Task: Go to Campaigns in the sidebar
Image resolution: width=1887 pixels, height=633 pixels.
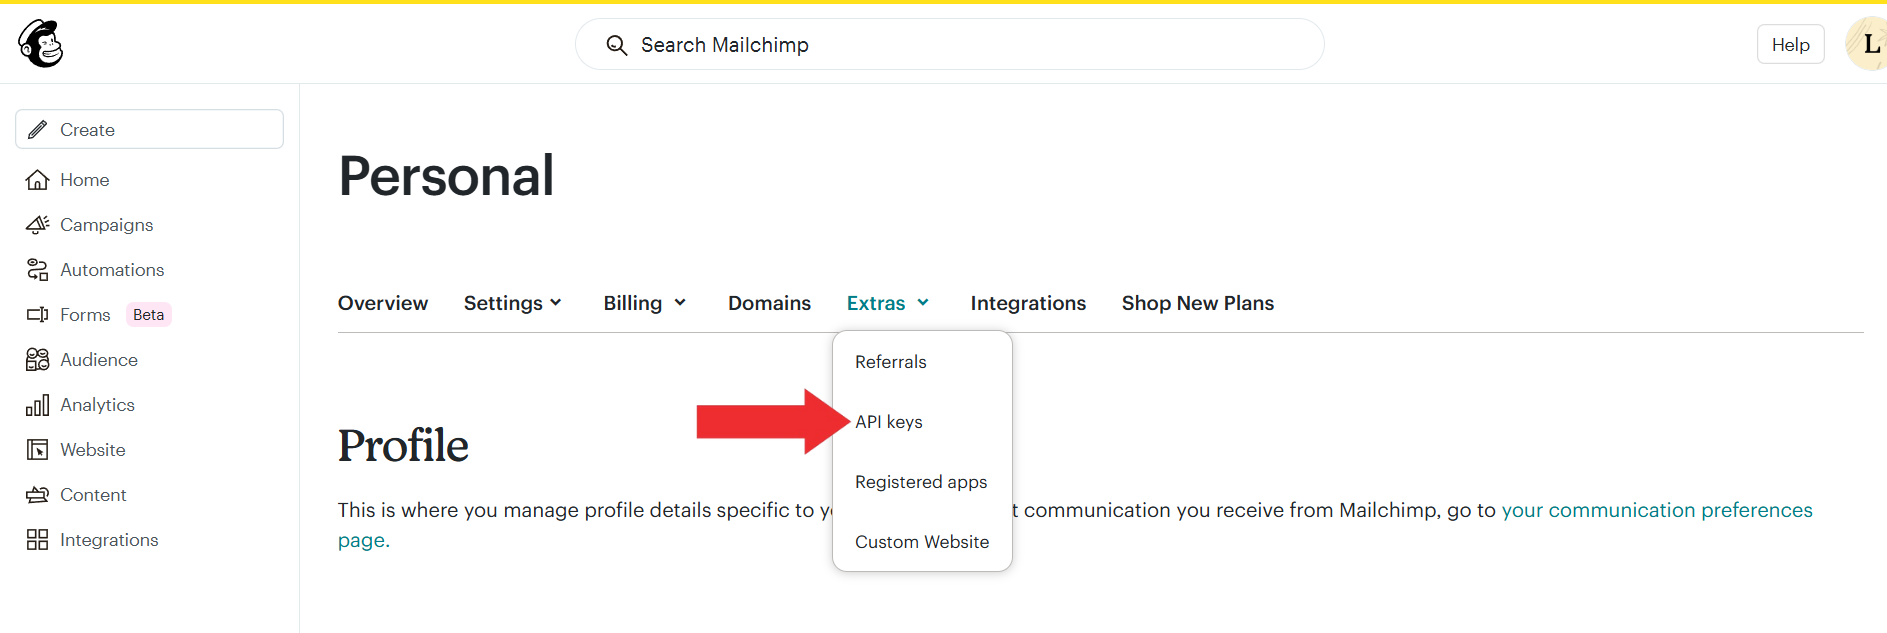Action: click(107, 225)
